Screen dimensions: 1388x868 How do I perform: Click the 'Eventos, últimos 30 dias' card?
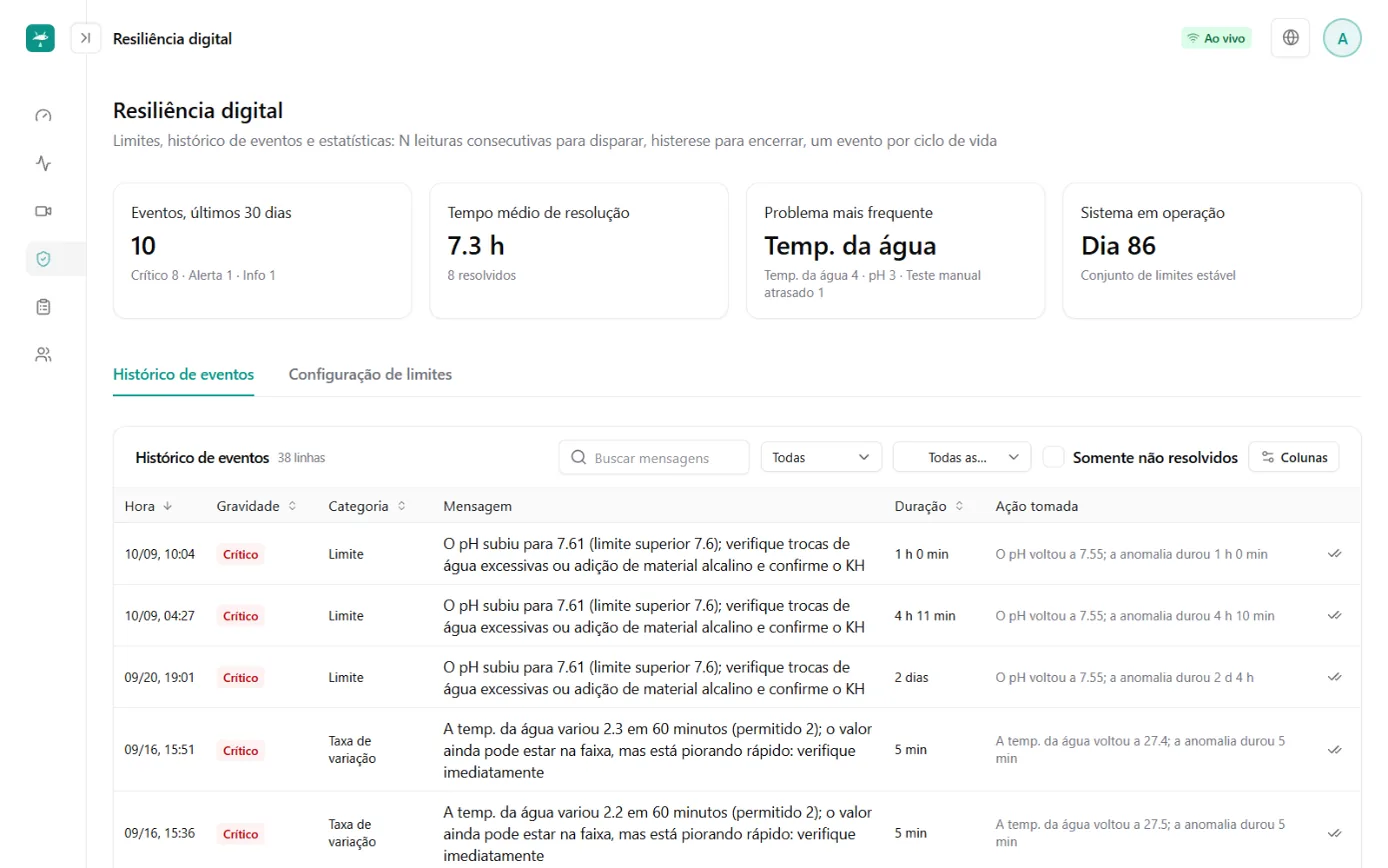coord(262,251)
